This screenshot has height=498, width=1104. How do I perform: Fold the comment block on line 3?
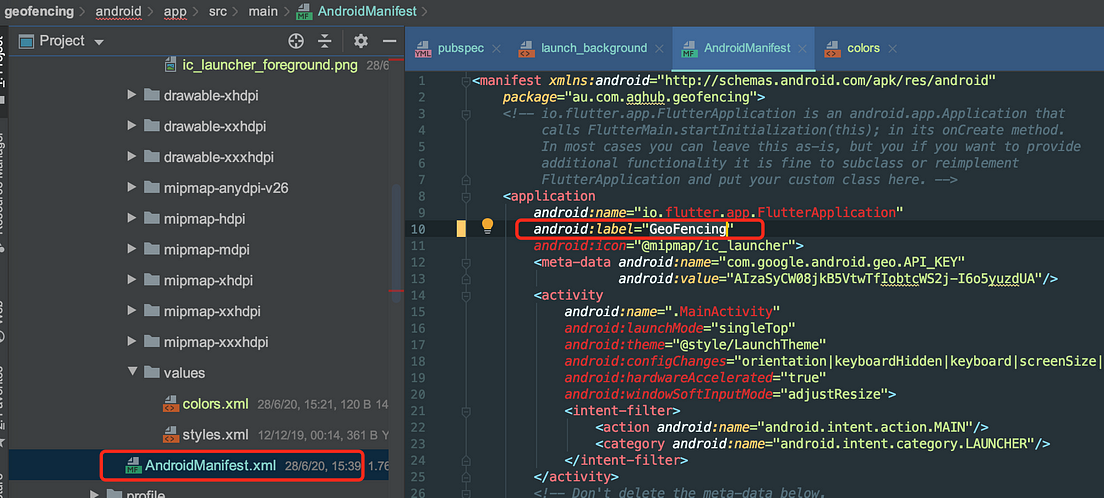coord(465,115)
